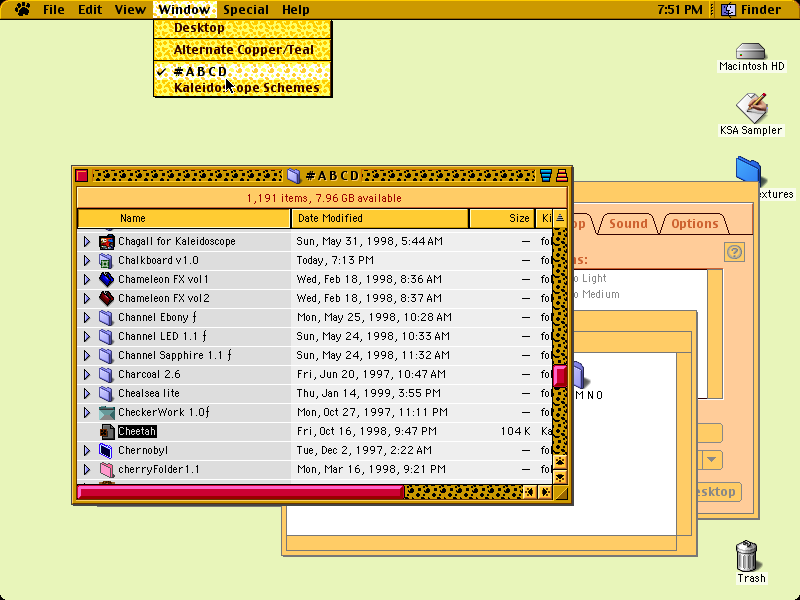Click the help question mark in Appearance window
This screenshot has height=600, width=800.
734,252
